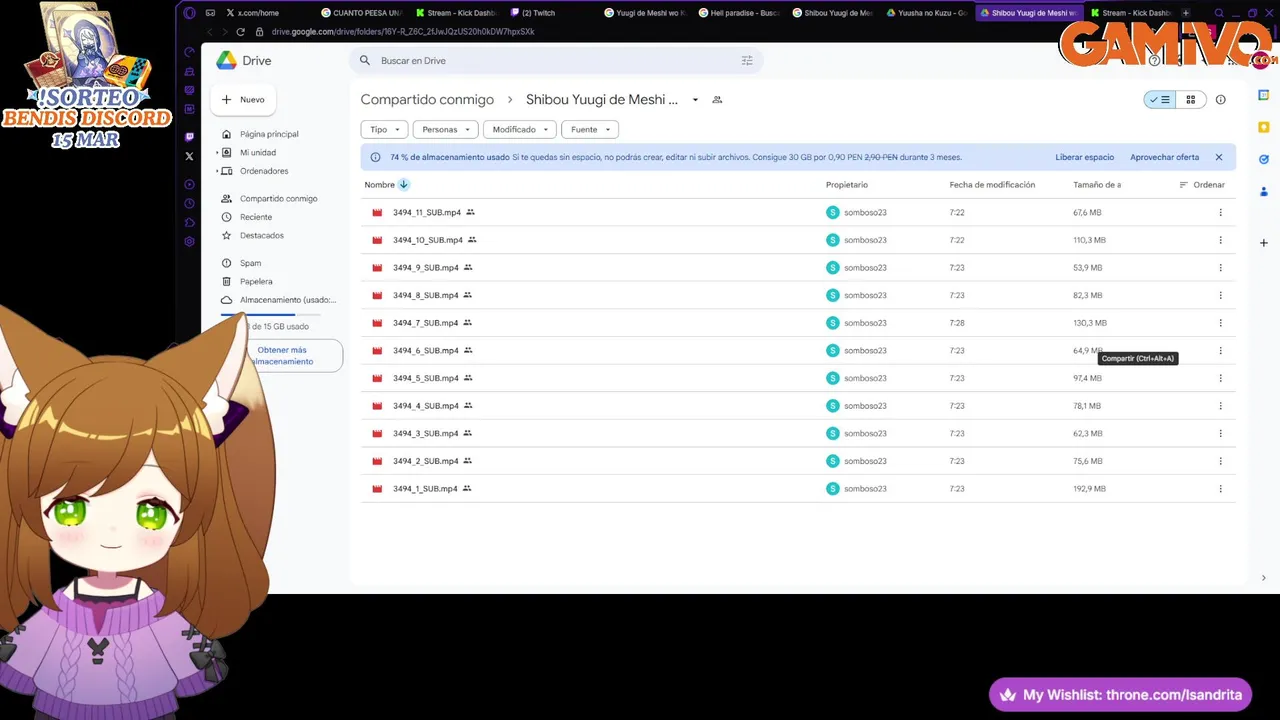Screen dimensions: 1280x720
Task: Open a new browser tab
Action: (1186, 13)
